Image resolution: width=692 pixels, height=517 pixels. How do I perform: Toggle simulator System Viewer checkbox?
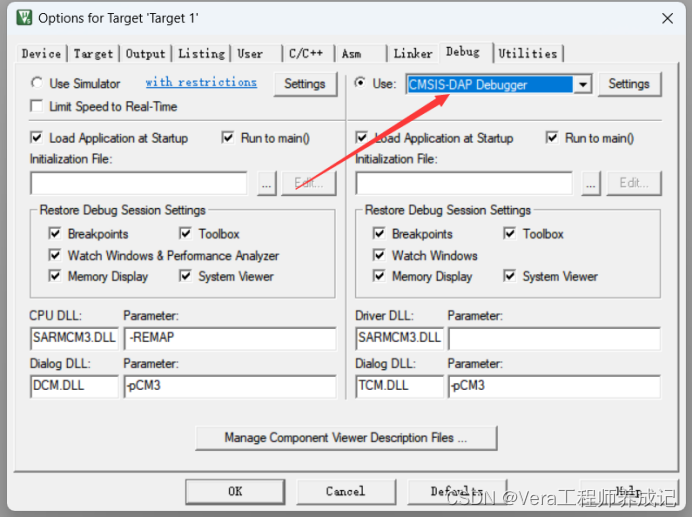(185, 276)
